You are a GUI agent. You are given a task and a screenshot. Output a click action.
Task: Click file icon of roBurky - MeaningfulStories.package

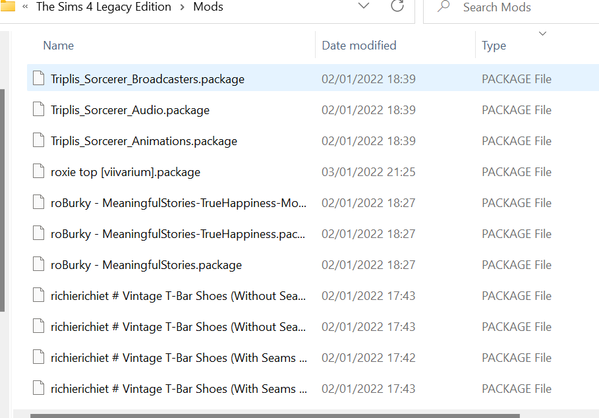(x=38, y=264)
